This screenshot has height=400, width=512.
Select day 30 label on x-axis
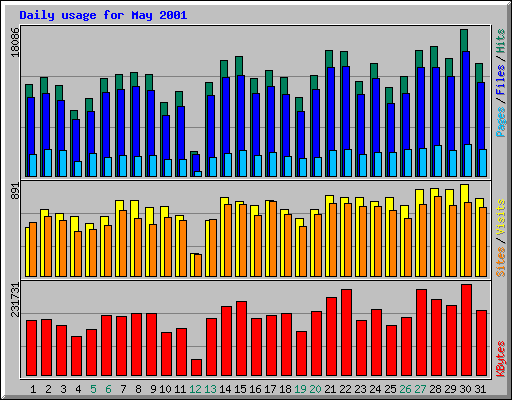click(465, 389)
